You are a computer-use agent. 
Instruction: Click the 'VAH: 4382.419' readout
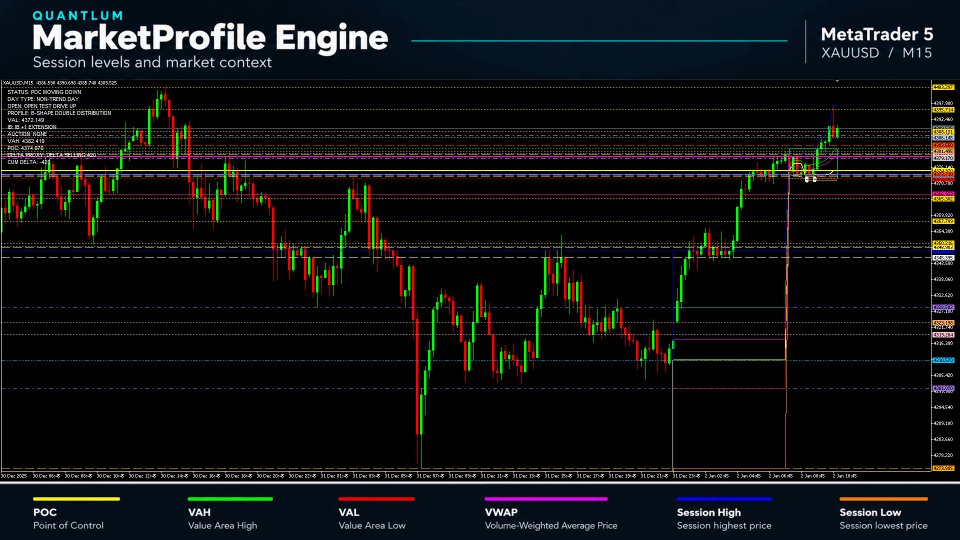coord(26,141)
